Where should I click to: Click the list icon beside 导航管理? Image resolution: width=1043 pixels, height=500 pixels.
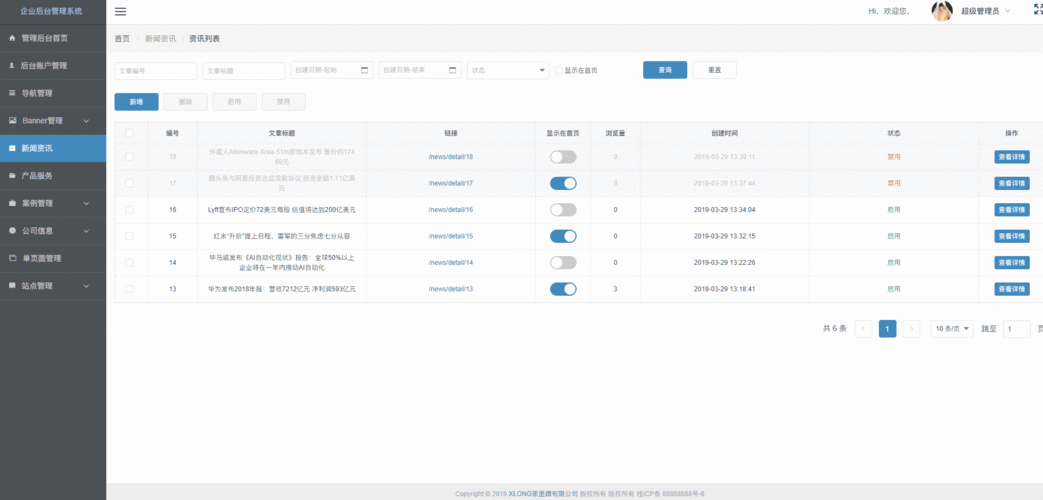[12, 93]
